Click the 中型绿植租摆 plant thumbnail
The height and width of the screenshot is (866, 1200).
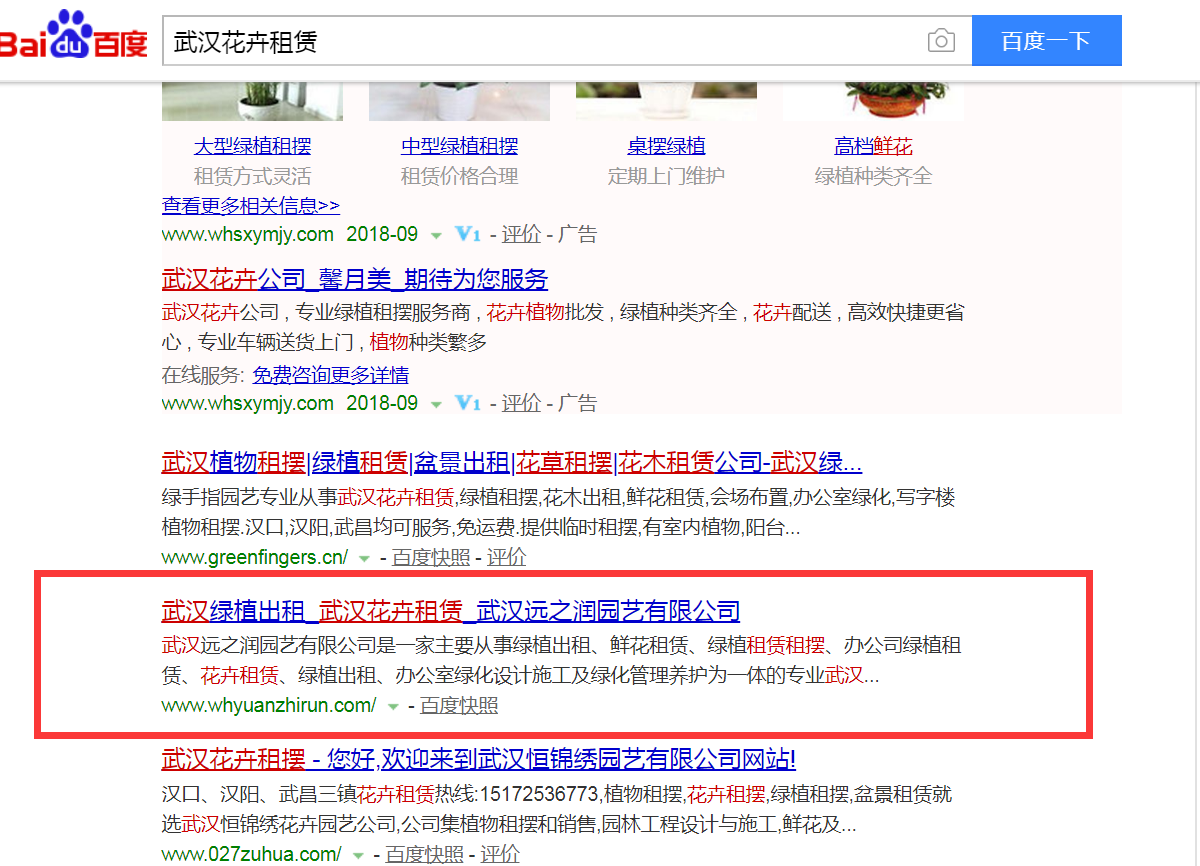click(459, 103)
